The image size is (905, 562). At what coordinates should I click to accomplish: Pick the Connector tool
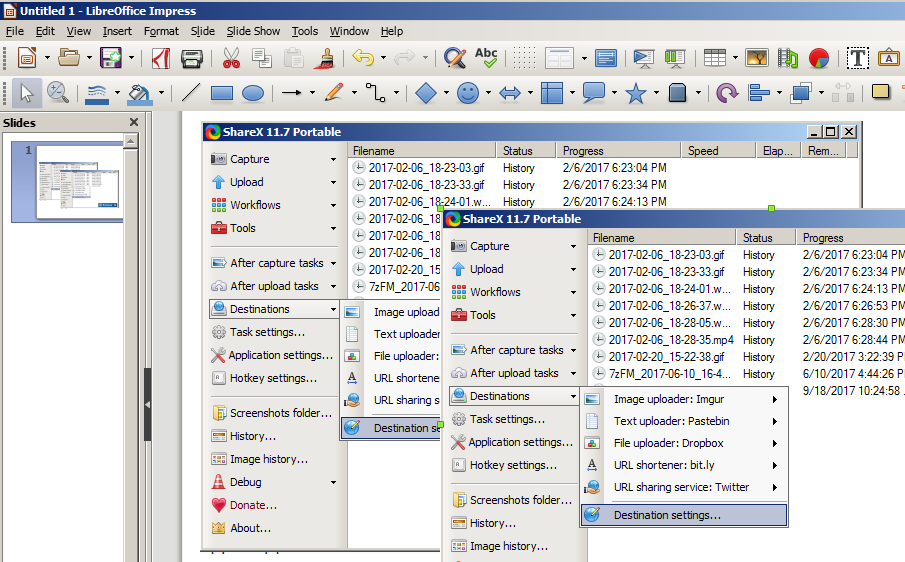tap(376, 93)
